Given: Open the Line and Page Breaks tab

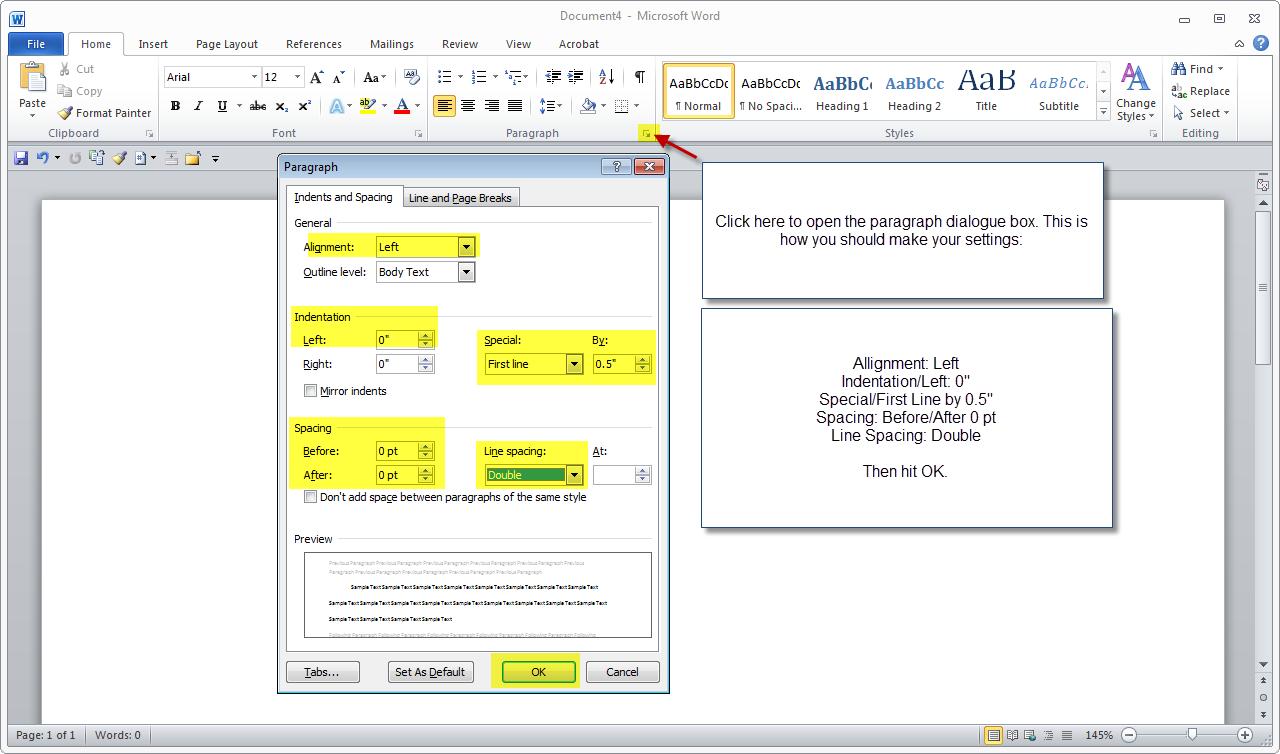Looking at the screenshot, I should 460,198.
